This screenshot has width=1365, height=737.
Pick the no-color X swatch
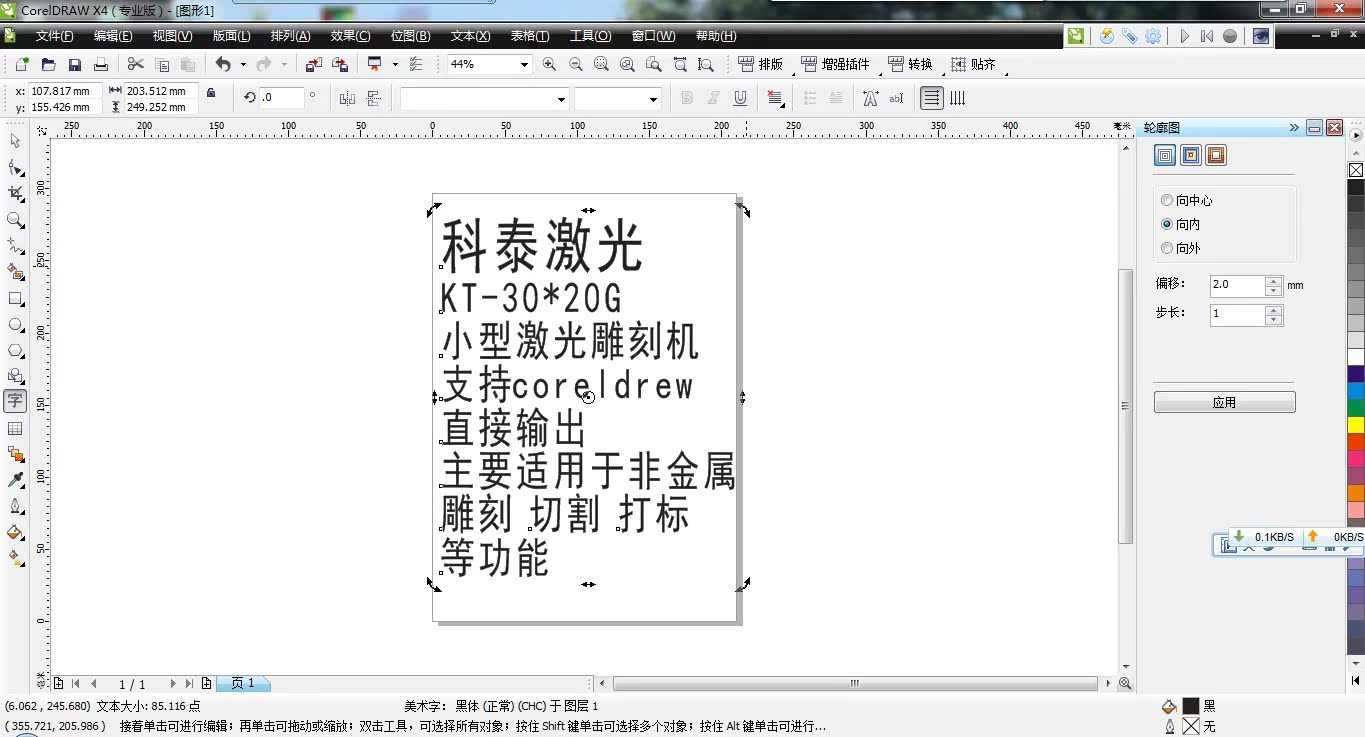(1356, 170)
